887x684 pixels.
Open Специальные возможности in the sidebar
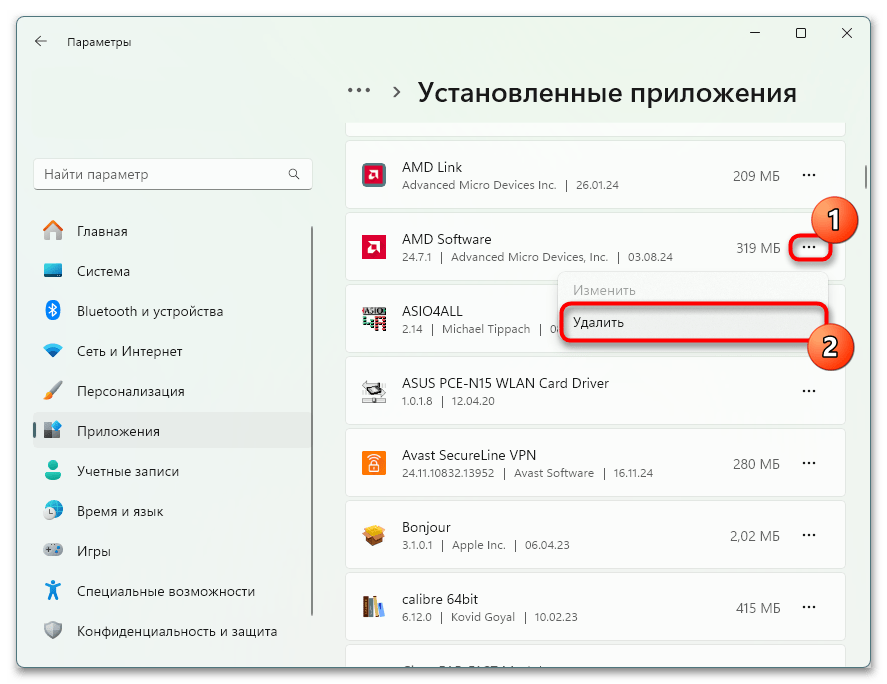[172, 591]
